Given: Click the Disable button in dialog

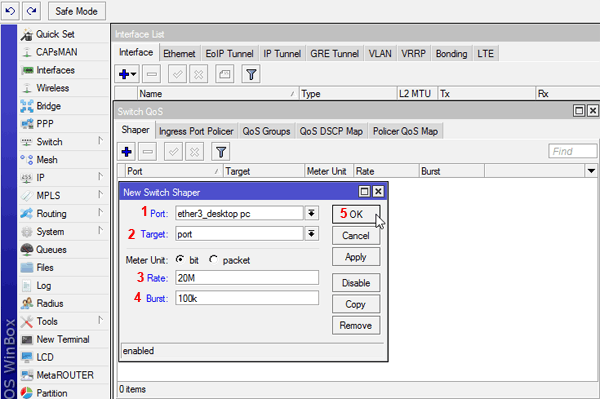Looking at the screenshot, I should click(356, 283).
